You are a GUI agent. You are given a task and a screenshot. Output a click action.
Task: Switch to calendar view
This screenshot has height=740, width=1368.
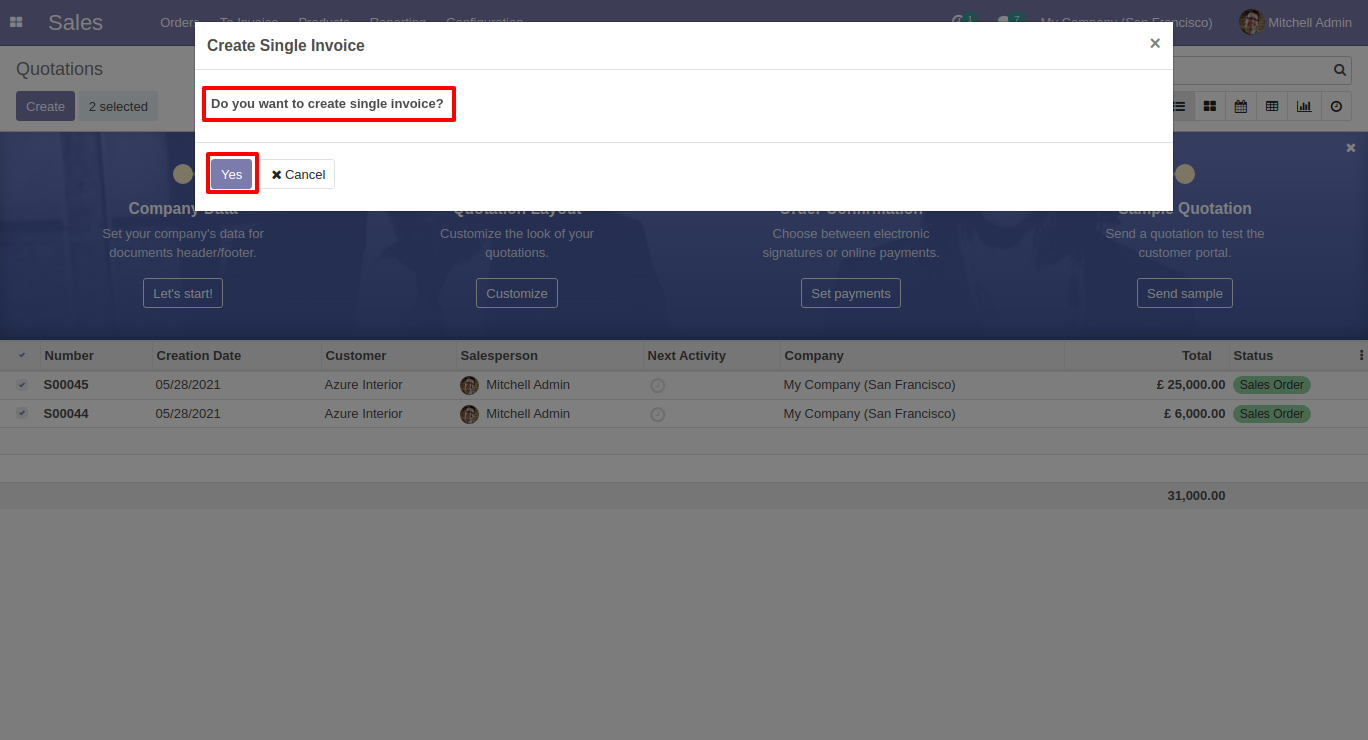tap(1241, 106)
